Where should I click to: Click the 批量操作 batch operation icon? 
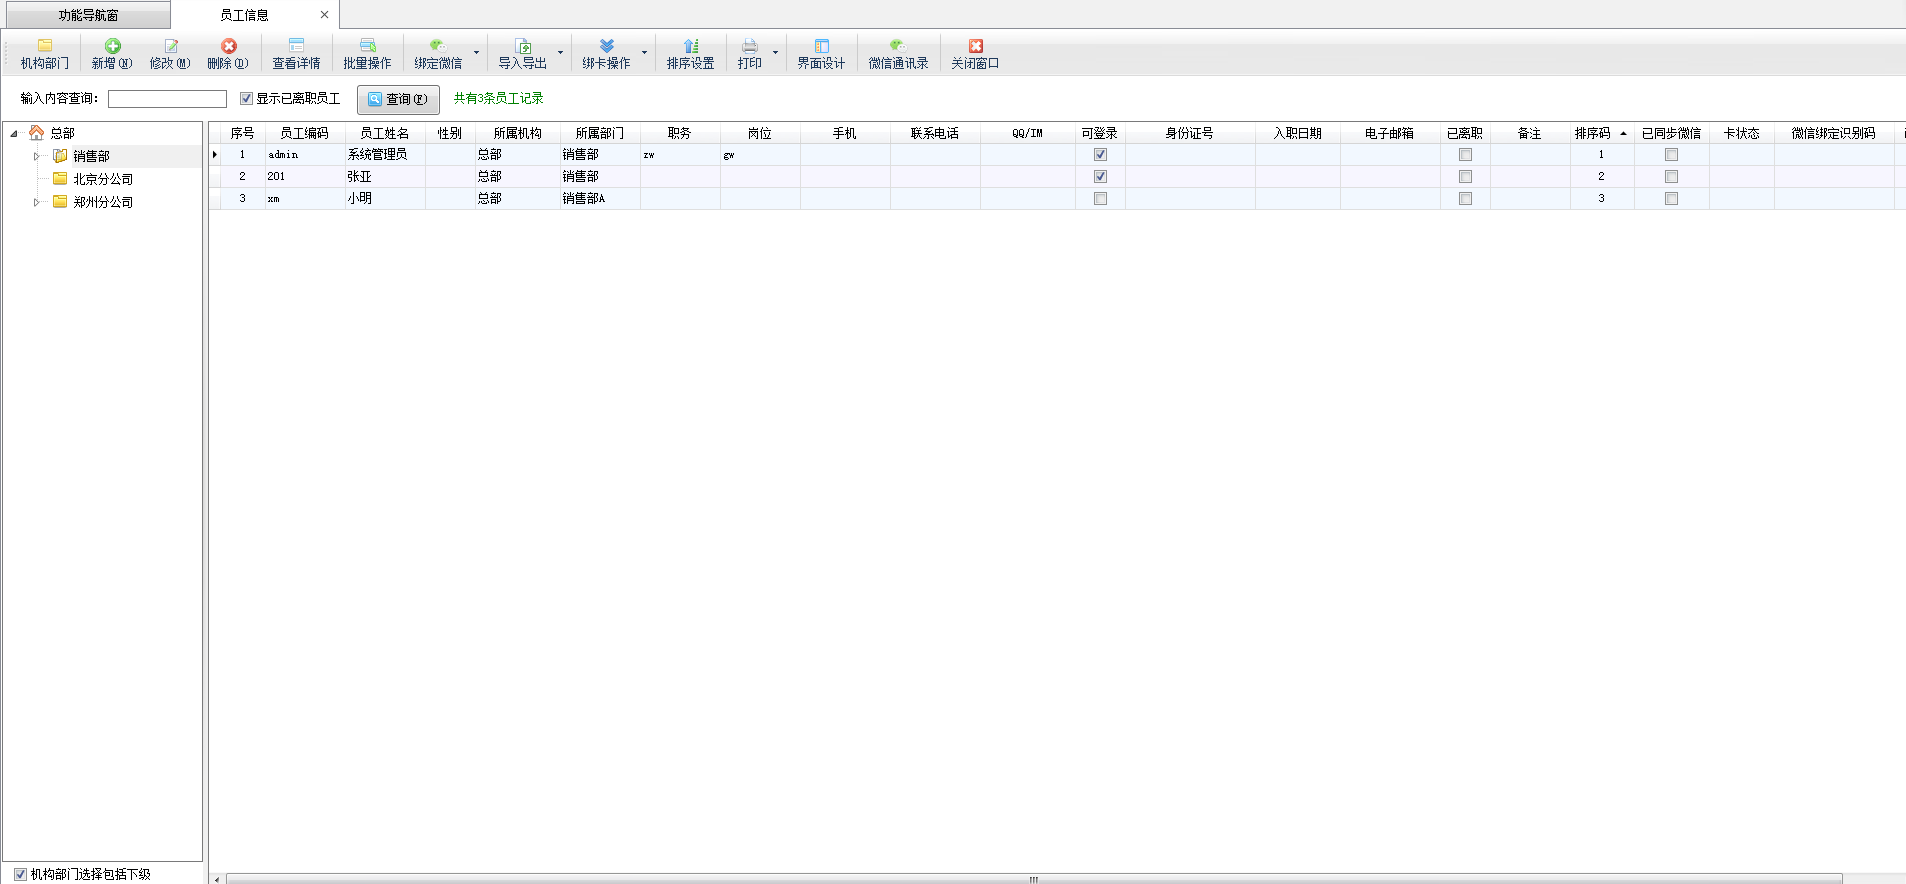[367, 46]
